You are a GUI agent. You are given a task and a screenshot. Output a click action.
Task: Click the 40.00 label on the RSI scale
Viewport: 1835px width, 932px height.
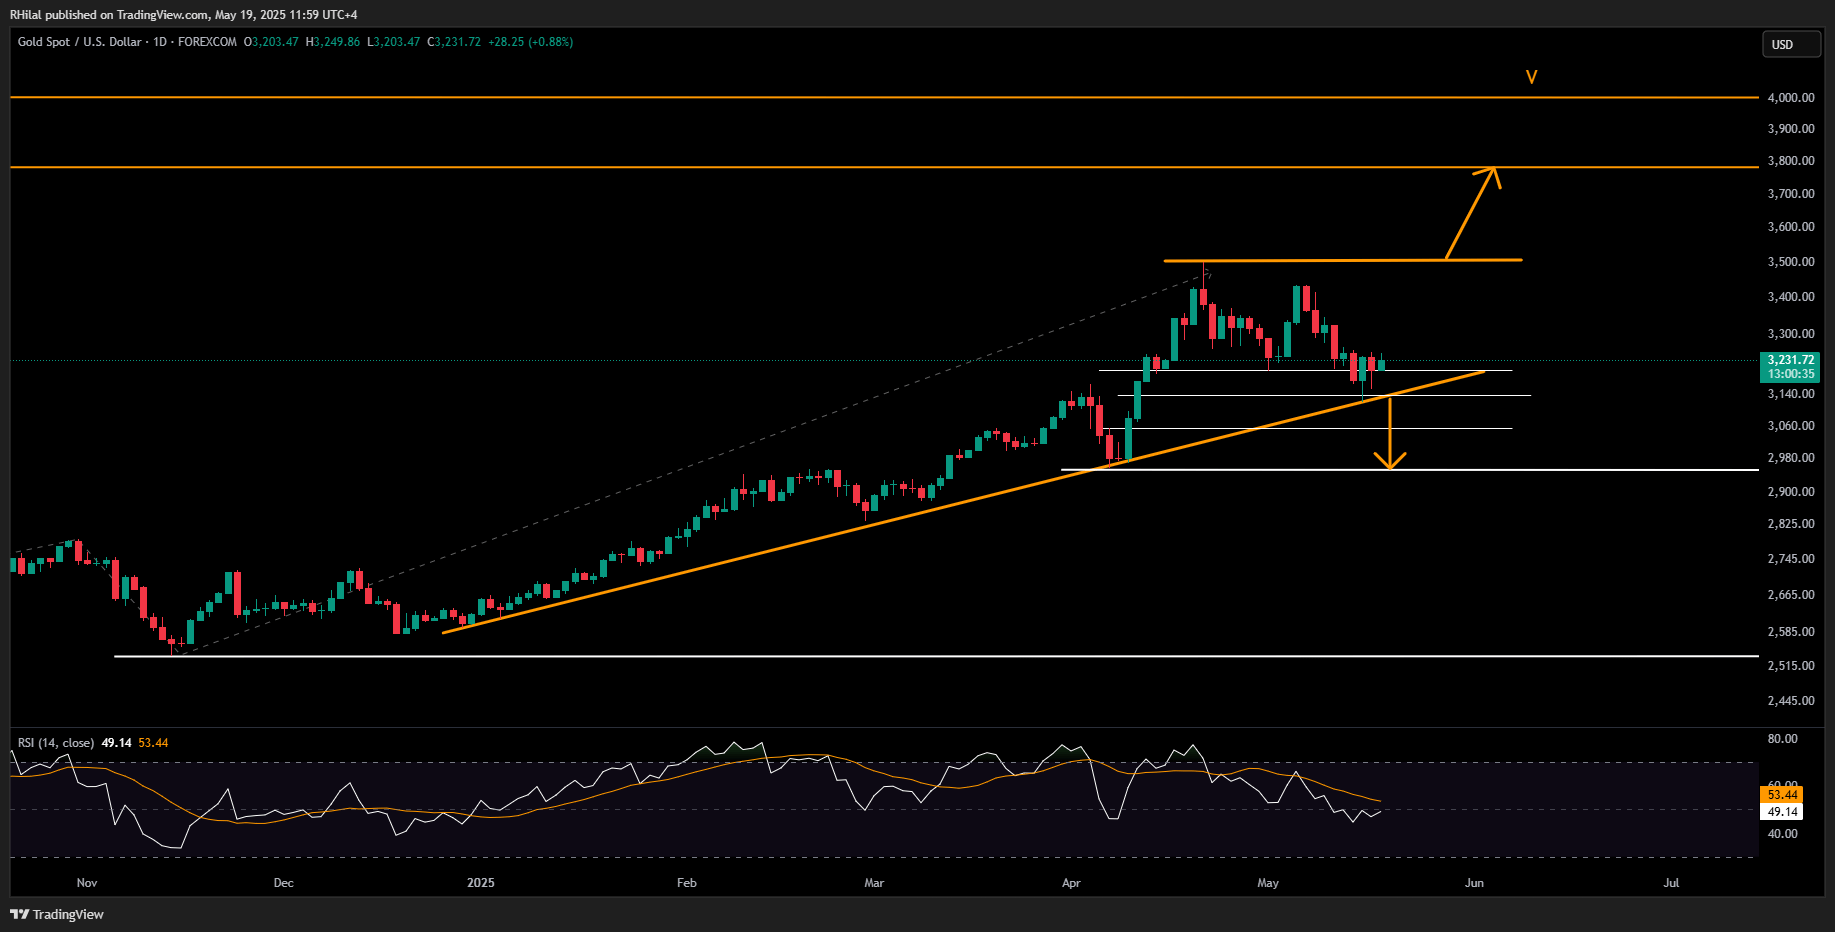coord(1783,834)
